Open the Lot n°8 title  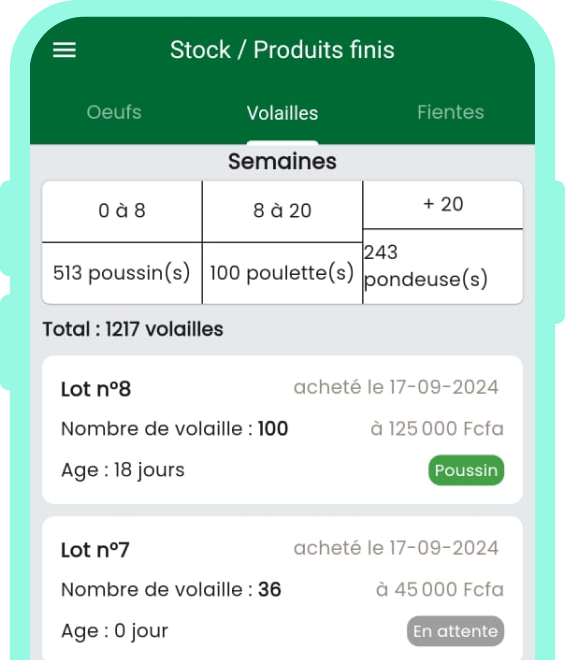pos(96,389)
